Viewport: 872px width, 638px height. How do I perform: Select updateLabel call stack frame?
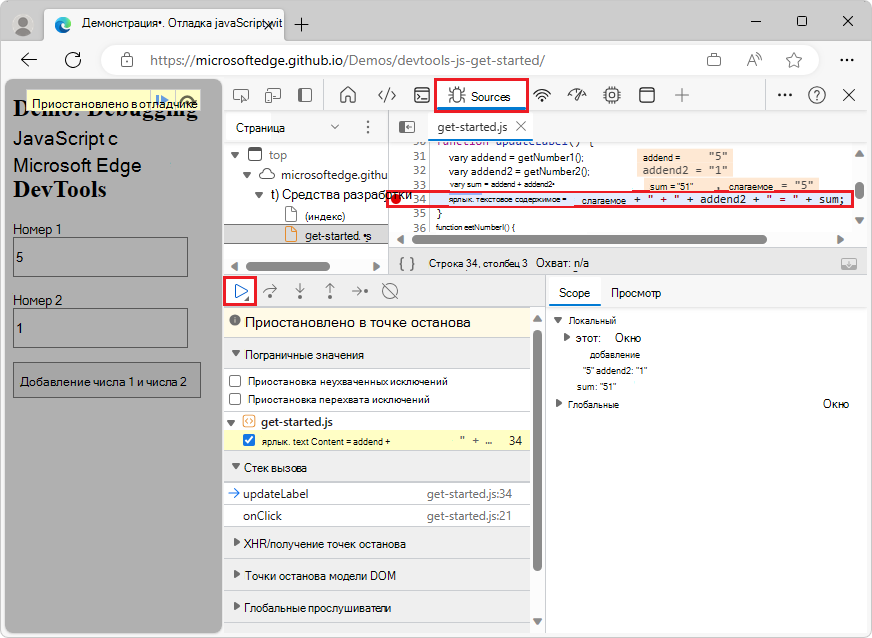377,493
